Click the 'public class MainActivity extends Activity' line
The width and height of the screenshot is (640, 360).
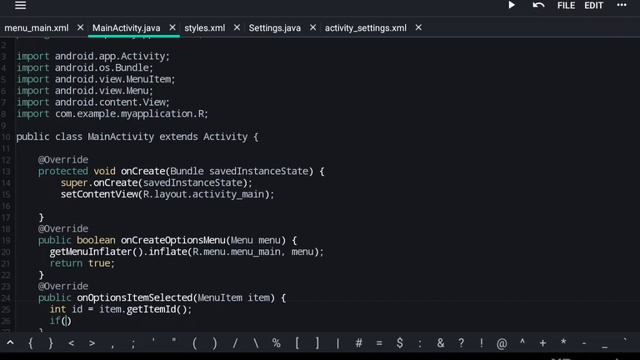[137, 137]
